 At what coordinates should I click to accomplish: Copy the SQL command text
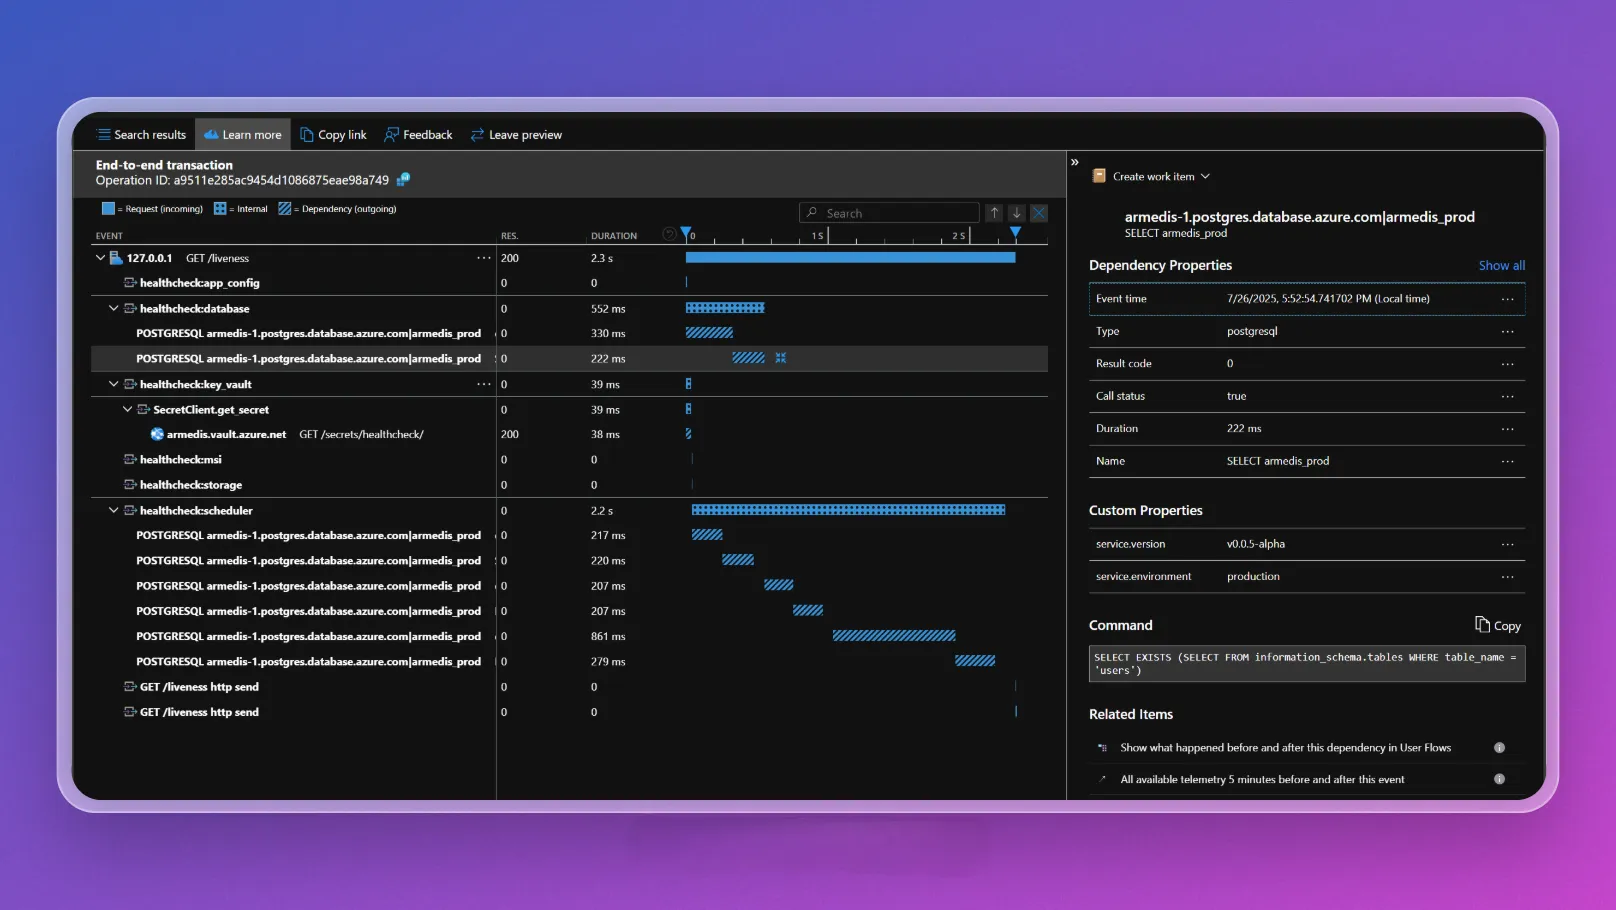point(1497,626)
